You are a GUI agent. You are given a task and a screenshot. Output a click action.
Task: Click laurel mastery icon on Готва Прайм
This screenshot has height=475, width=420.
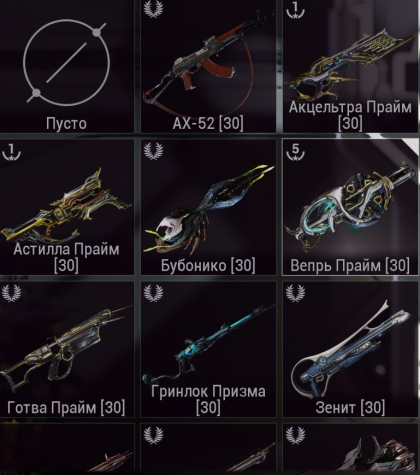point(12,293)
